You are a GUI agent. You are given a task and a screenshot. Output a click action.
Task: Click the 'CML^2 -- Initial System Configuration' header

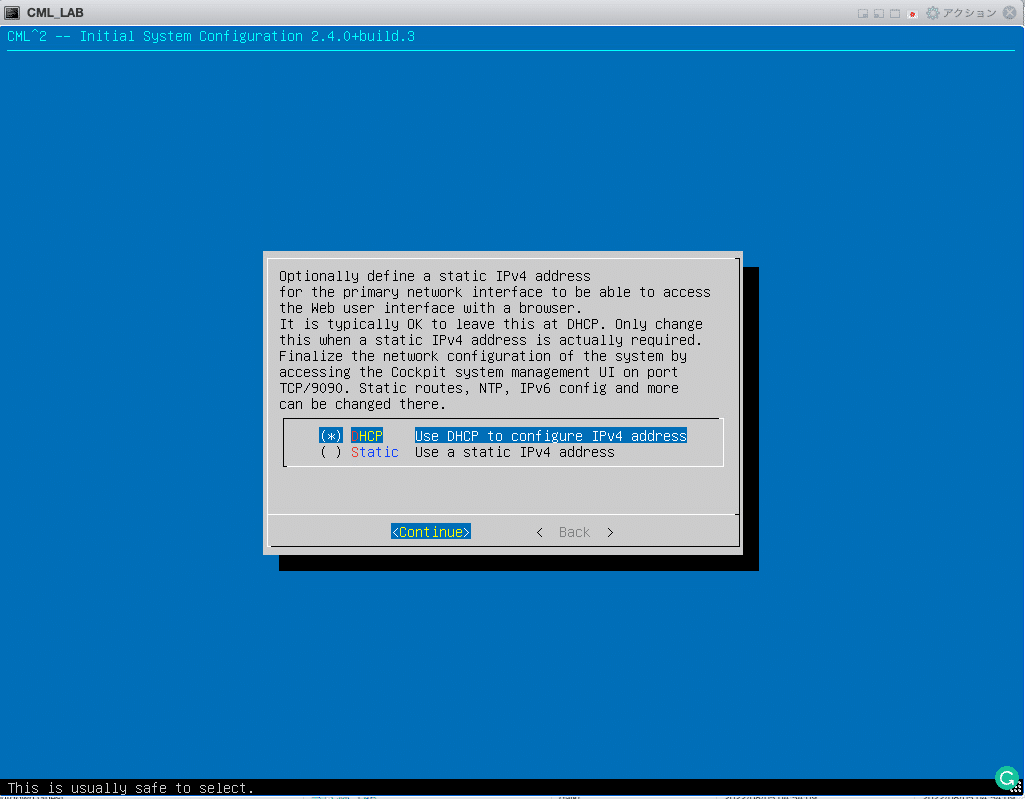pos(211,37)
